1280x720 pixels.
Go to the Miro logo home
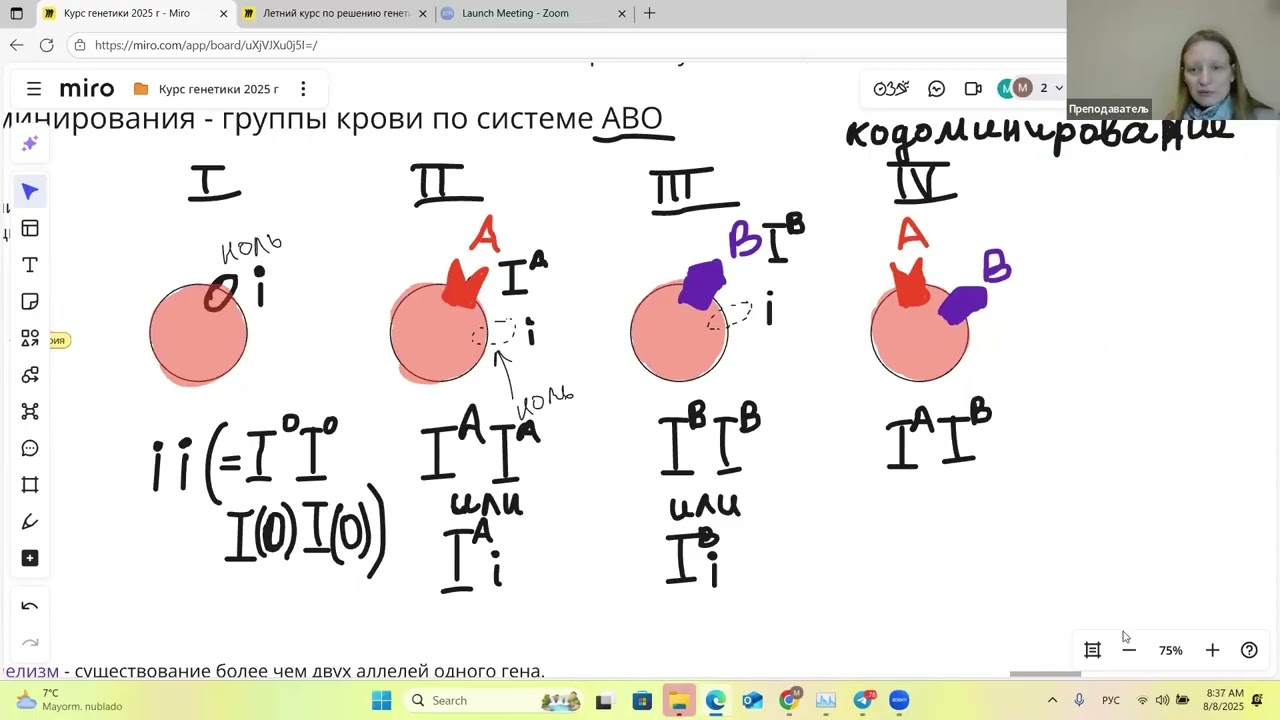pyautogui.click(x=87, y=89)
